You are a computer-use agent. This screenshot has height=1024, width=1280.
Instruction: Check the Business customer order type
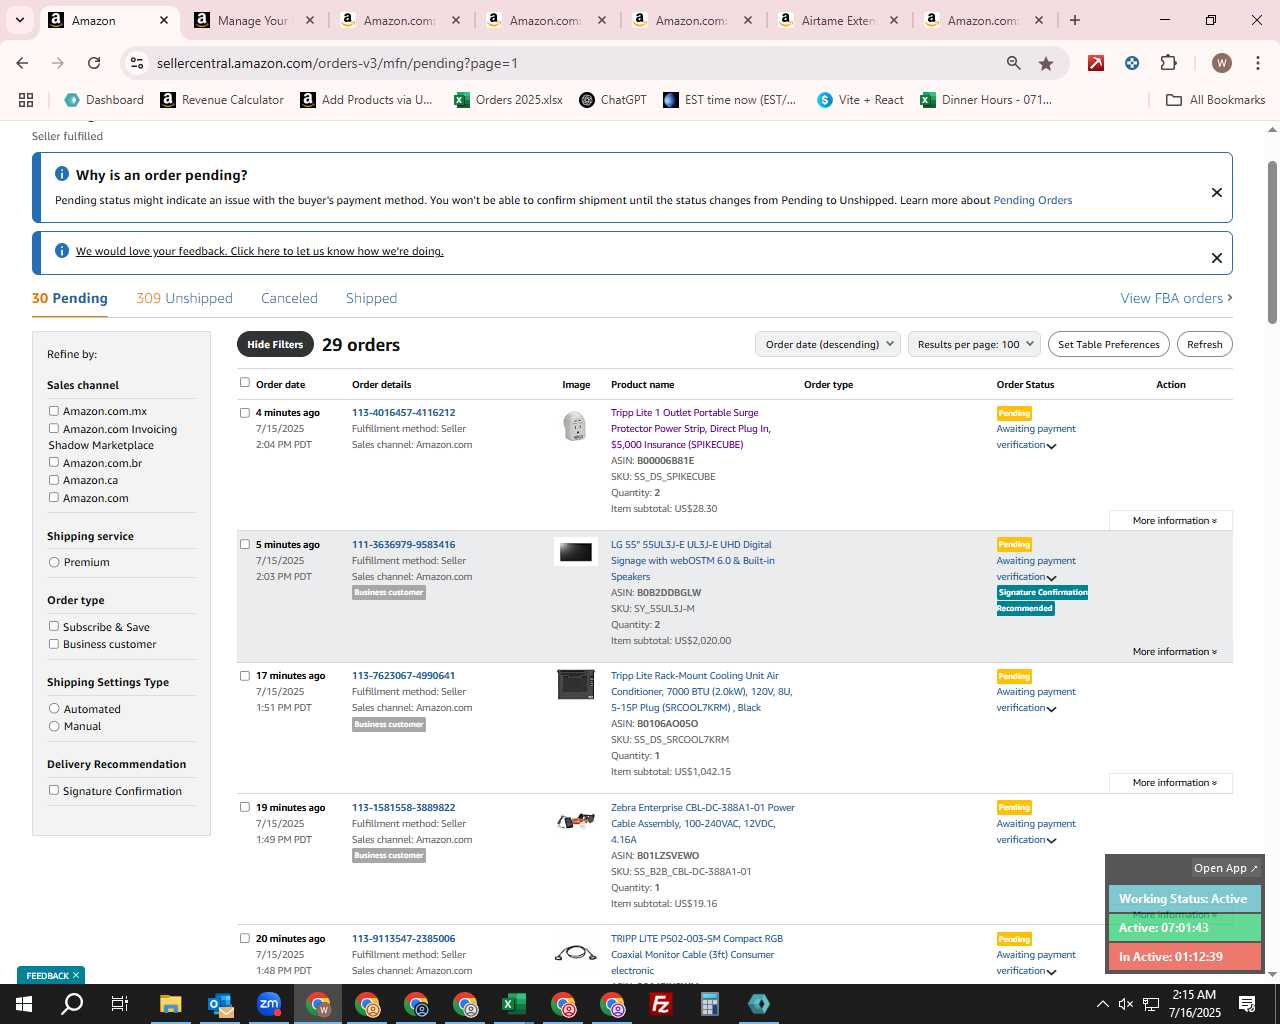[54, 644]
